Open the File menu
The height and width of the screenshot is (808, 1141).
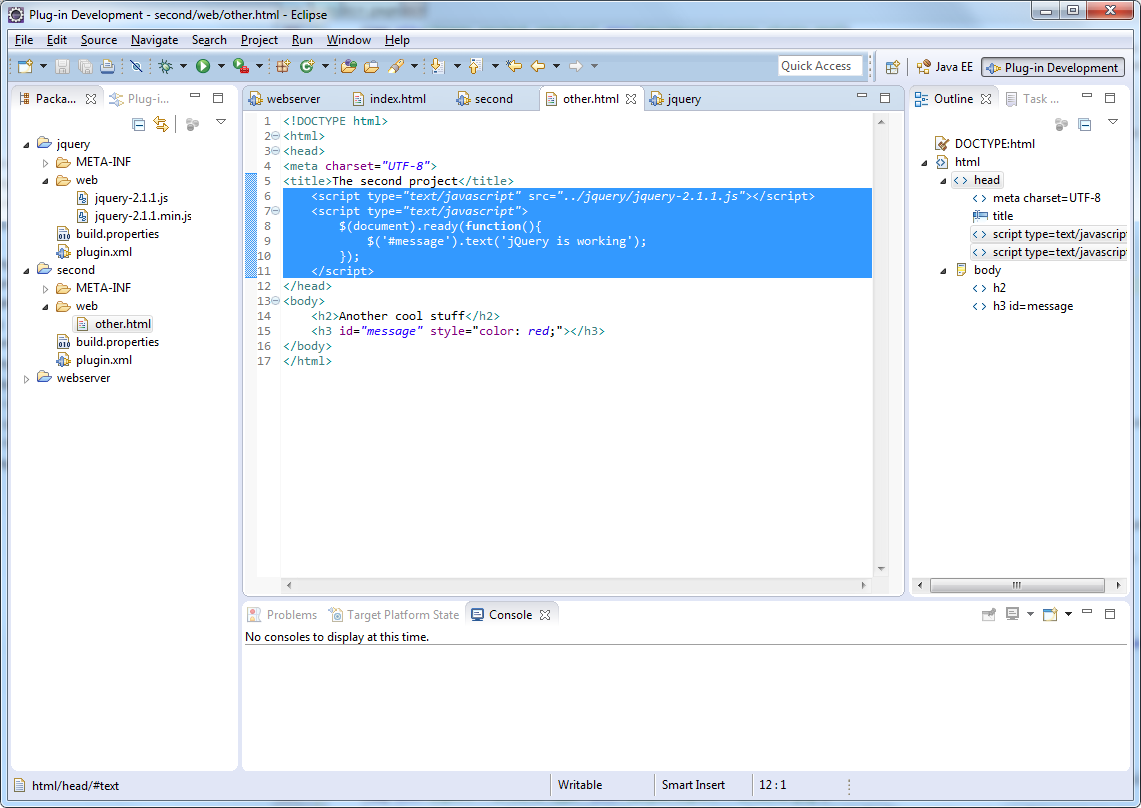pyautogui.click(x=24, y=40)
